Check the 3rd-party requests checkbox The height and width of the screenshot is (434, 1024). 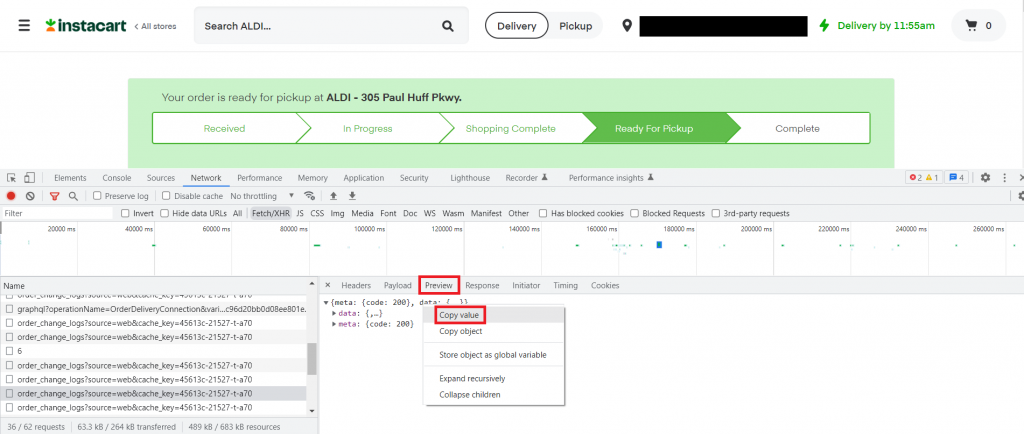[x=716, y=213]
